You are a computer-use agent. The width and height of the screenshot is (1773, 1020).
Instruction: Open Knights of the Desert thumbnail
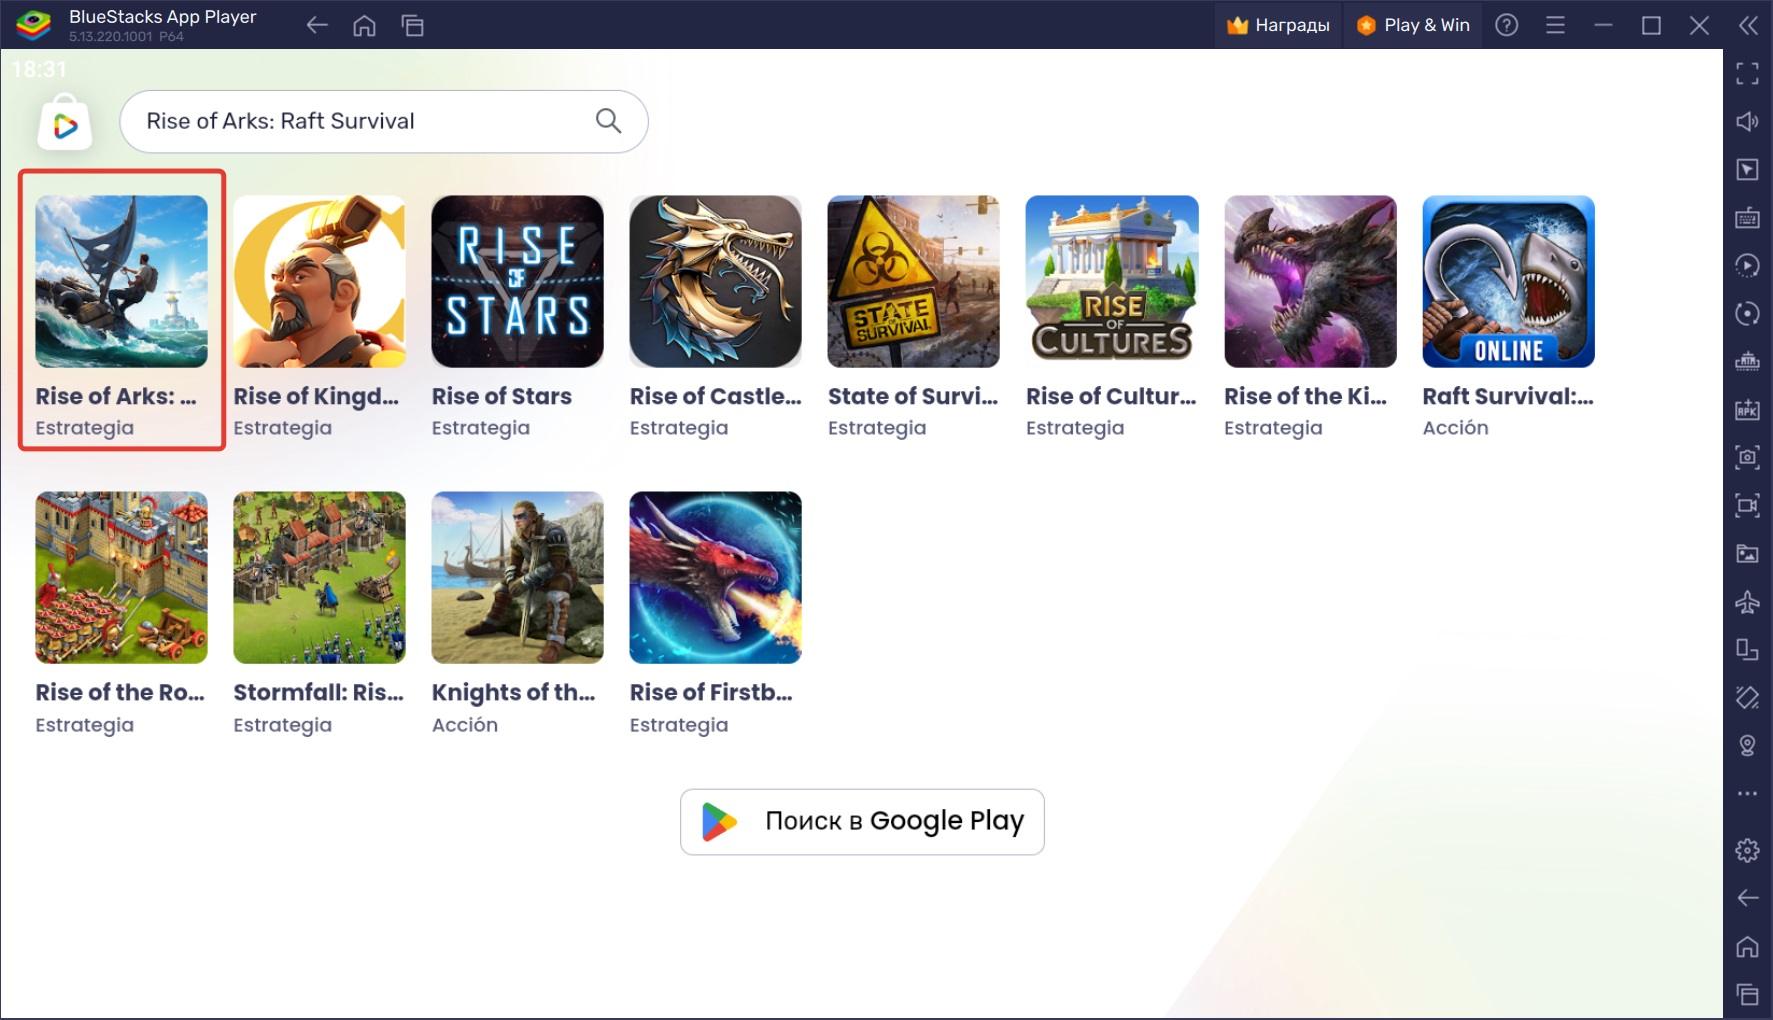tap(517, 577)
